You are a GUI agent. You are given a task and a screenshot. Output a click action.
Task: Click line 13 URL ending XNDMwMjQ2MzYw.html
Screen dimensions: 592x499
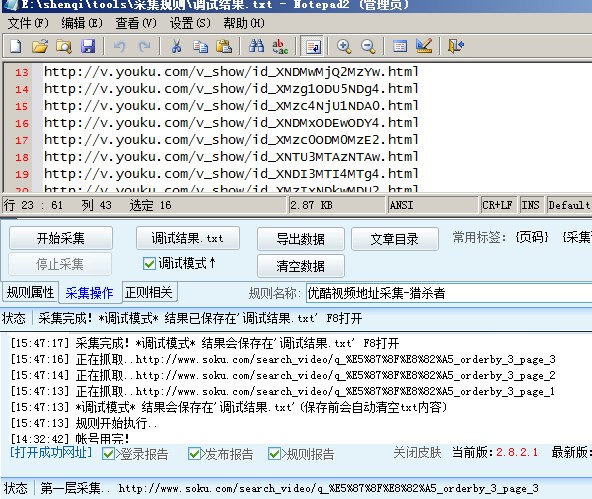pyautogui.click(x=231, y=71)
